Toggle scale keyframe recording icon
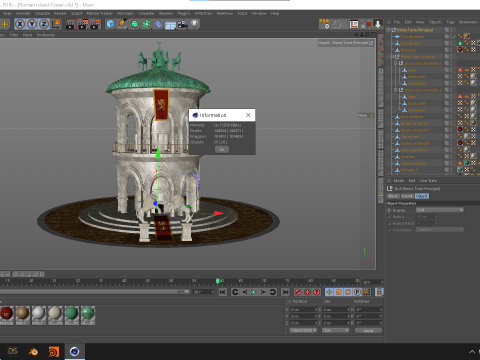Viewport: 480px width, 360px height. [x=339, y=292]
